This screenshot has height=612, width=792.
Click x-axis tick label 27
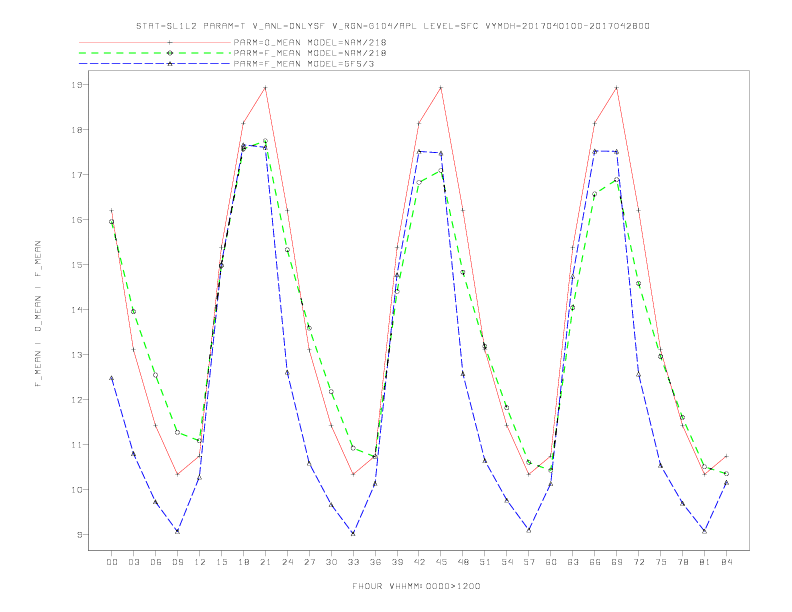point(309,562)
